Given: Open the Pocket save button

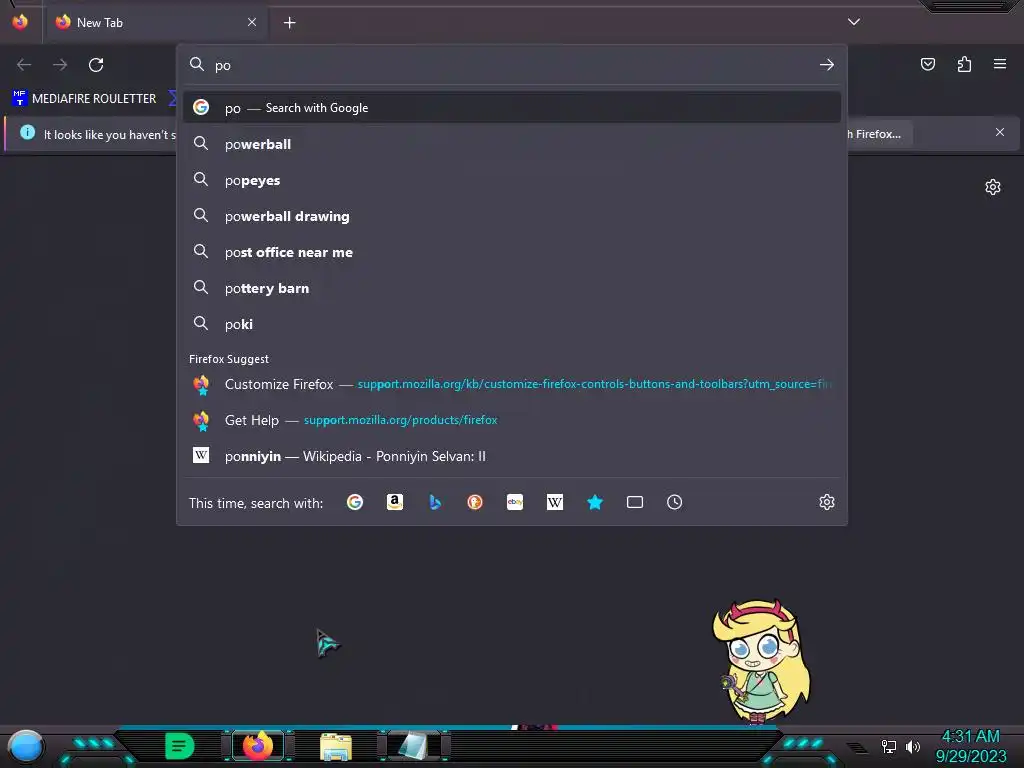Looking at the screenshot, I should (x=928, y=64).
